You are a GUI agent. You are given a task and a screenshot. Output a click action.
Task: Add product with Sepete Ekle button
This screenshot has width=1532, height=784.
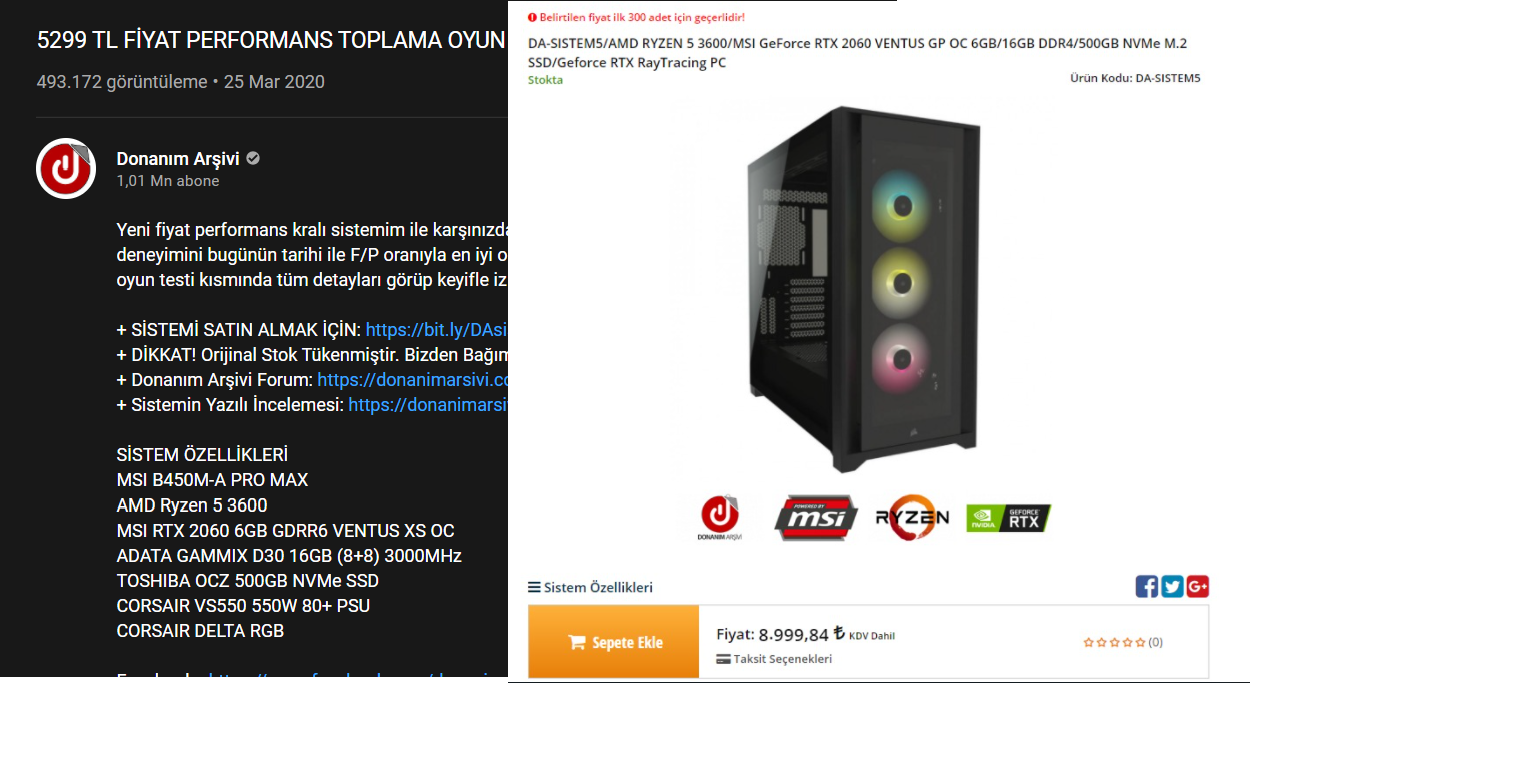pyautogui.click(x=614, y=642)
